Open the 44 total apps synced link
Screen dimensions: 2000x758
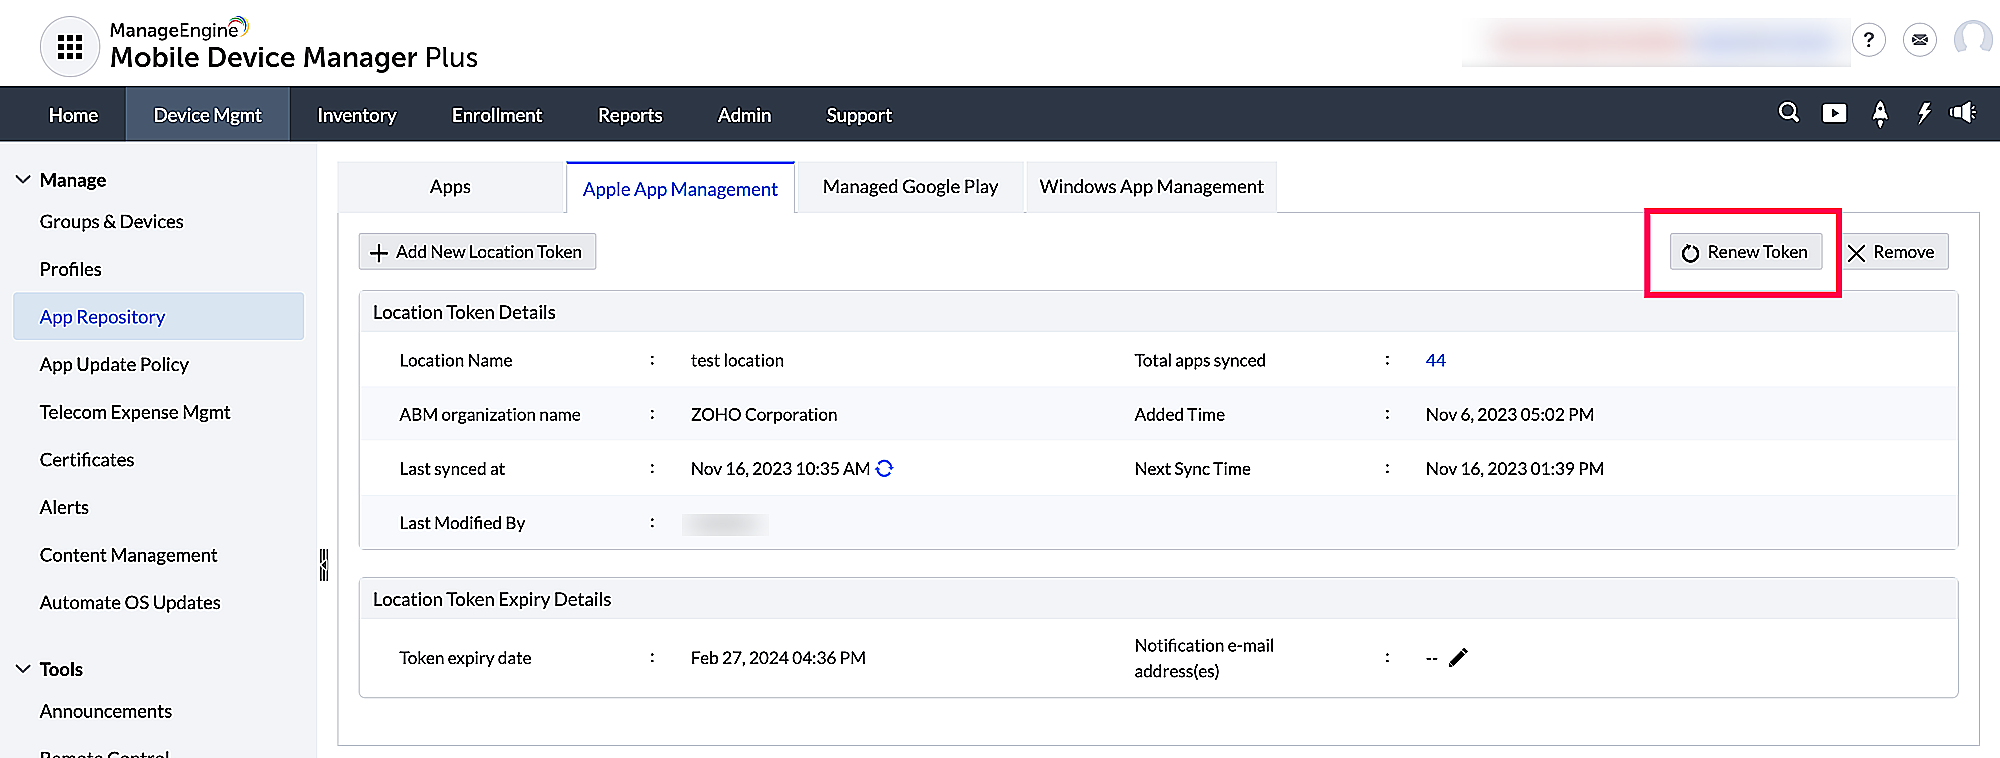click(x=1435, y=360)
